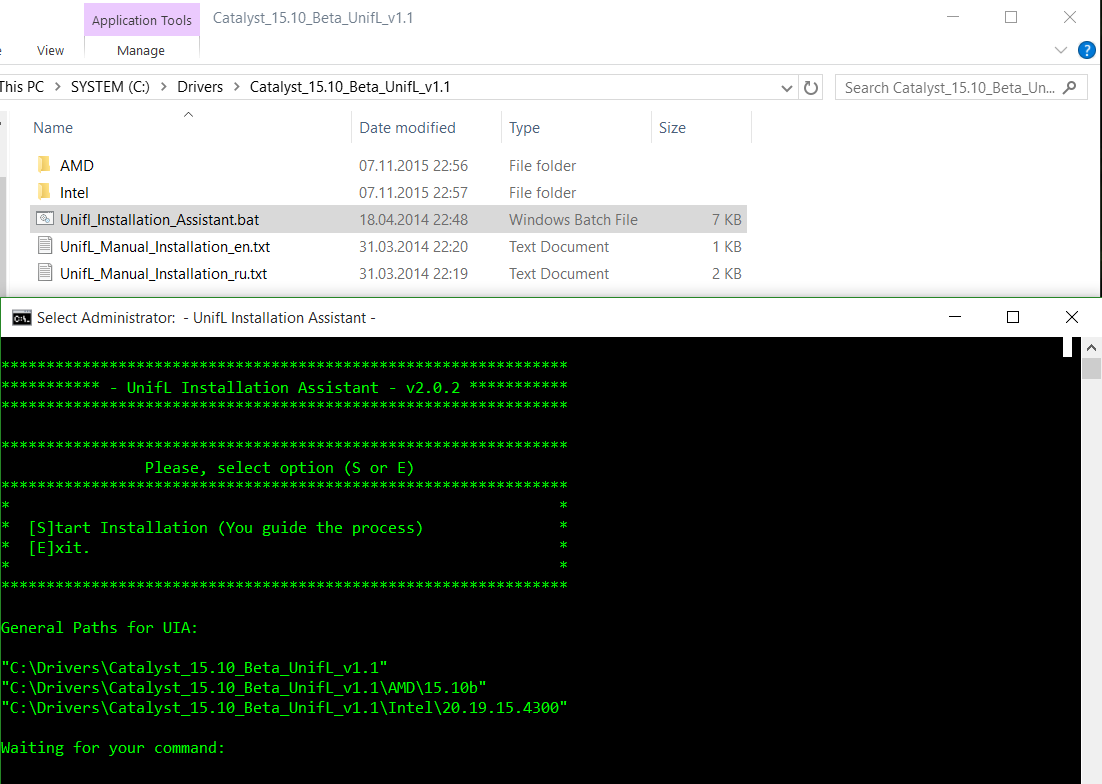Sort files by Name column
The height and width of the screenshot is (784, 1102).
(x=53, y=127)
